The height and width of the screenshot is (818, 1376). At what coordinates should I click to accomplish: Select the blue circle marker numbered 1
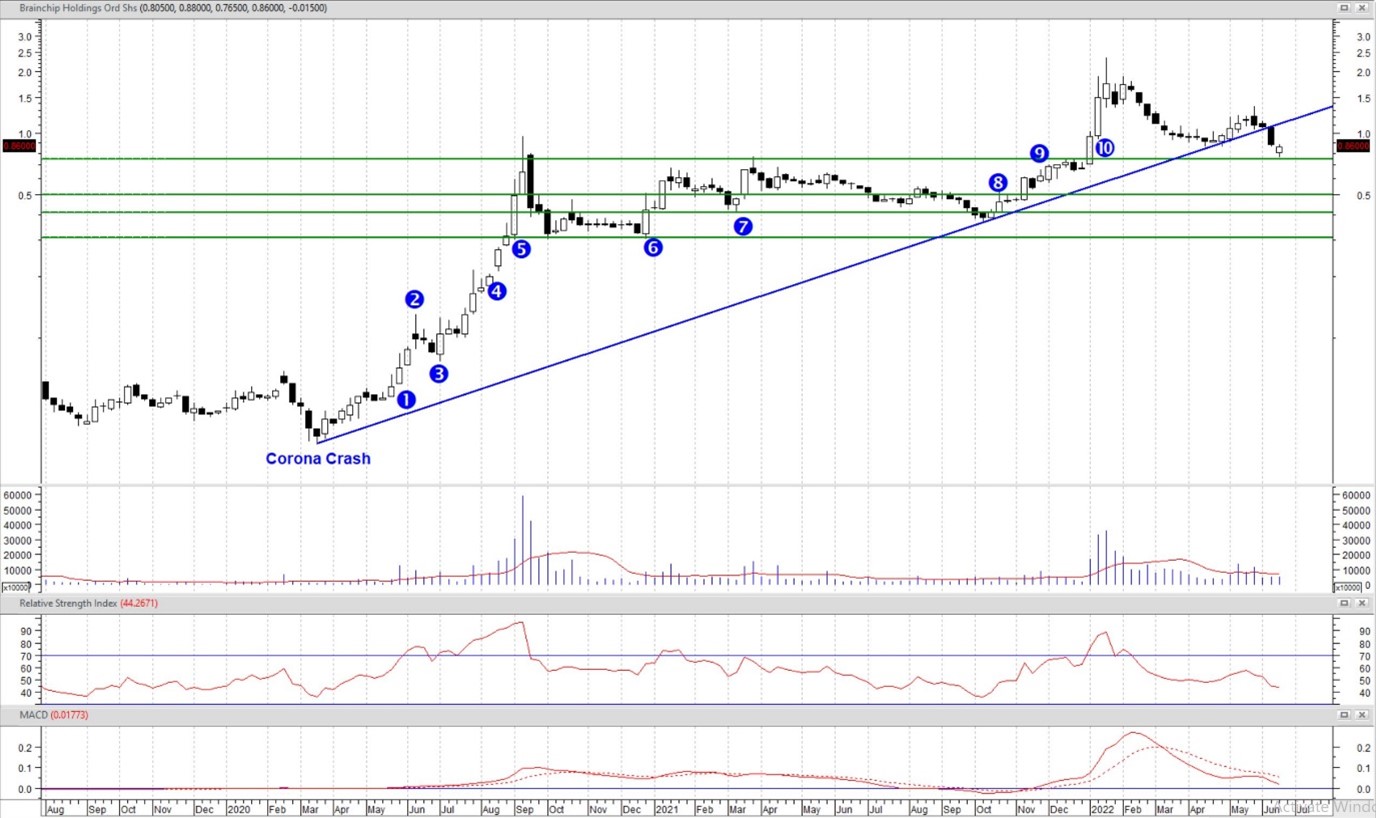tap(406, 399)
